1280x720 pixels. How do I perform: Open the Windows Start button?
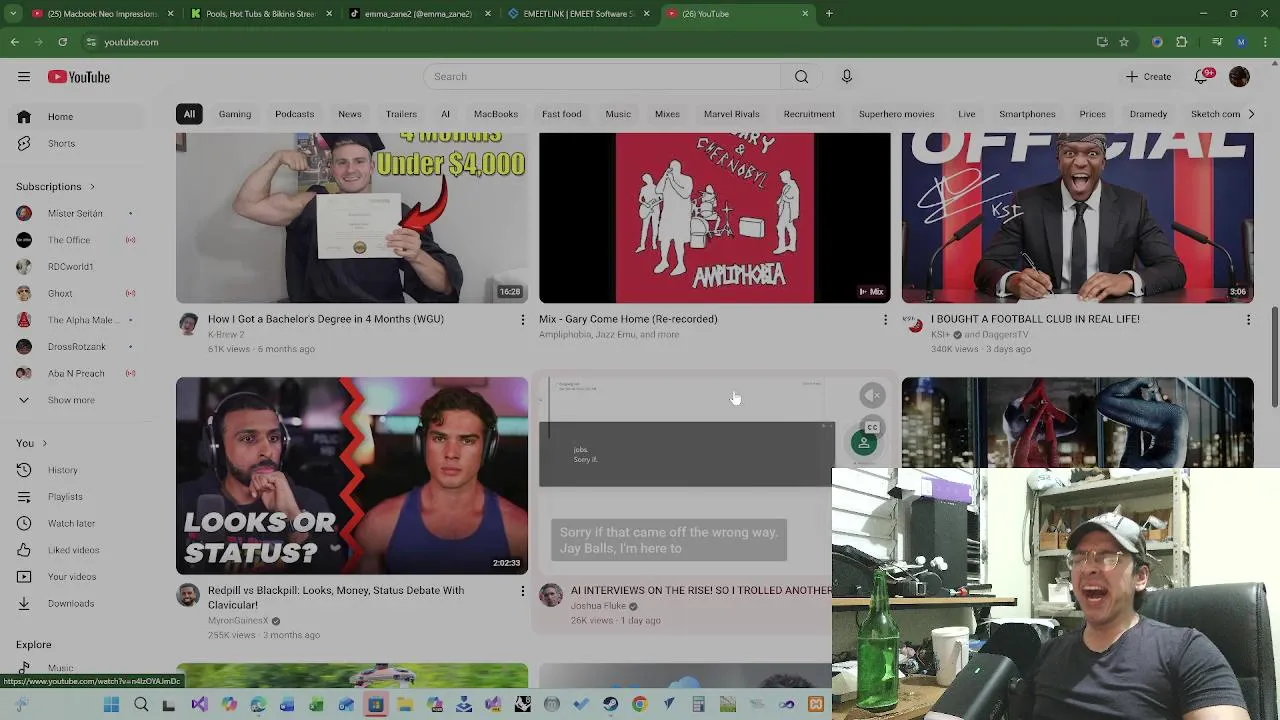(111, 705)
